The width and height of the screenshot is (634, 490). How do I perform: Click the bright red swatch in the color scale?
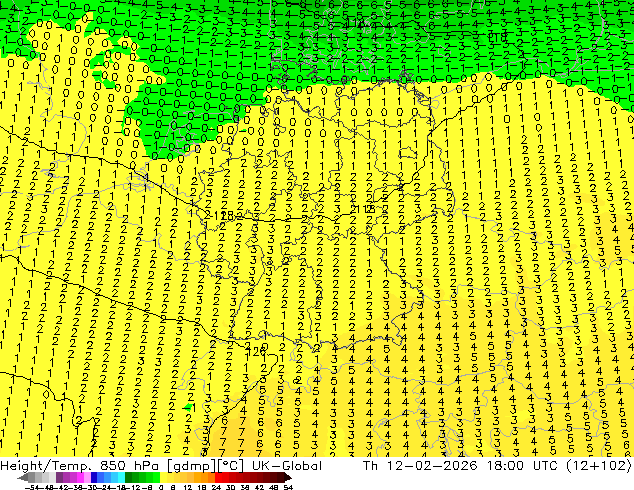218,477
